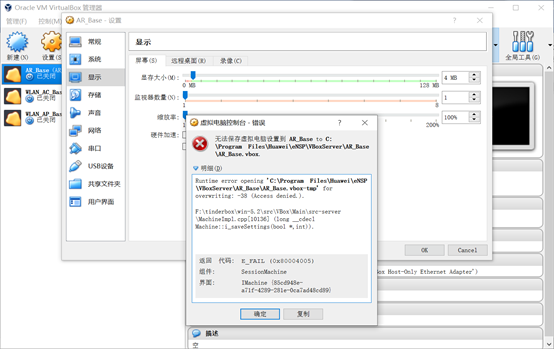
Task: Open toolbar dropdown arrow right of settings dialog
Action: point(496,45)
